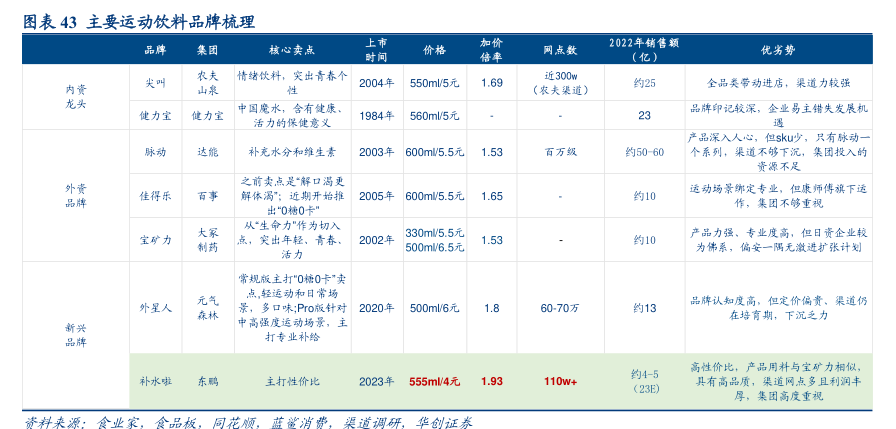Click the 内资龙头 row group label
This screenshot has height=429, width=896.
coord(76,97)
